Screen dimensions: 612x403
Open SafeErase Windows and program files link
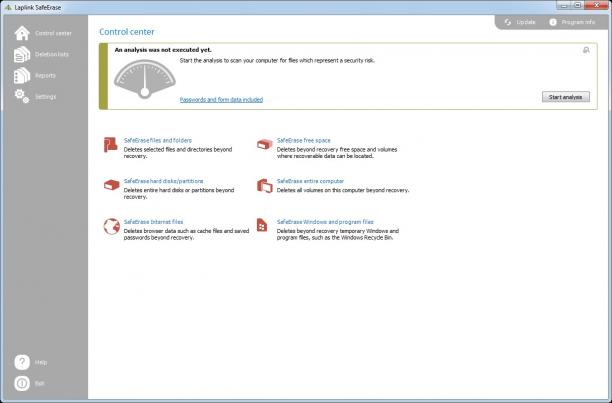click(x=325, y=222)
